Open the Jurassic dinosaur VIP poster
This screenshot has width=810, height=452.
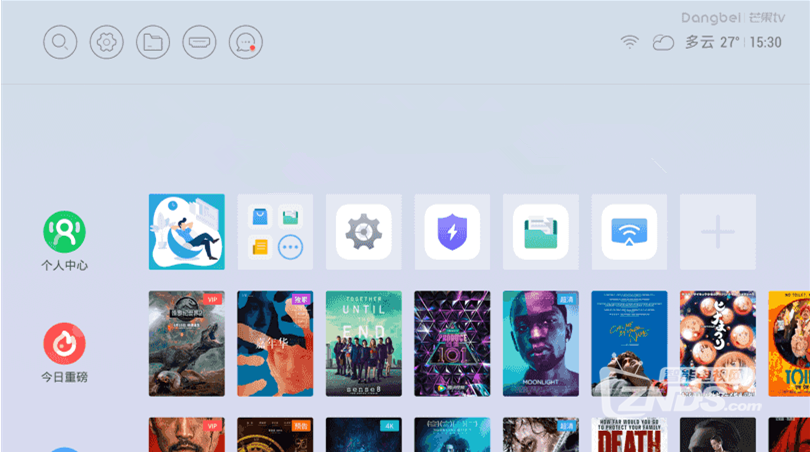(x=186, y=344)
